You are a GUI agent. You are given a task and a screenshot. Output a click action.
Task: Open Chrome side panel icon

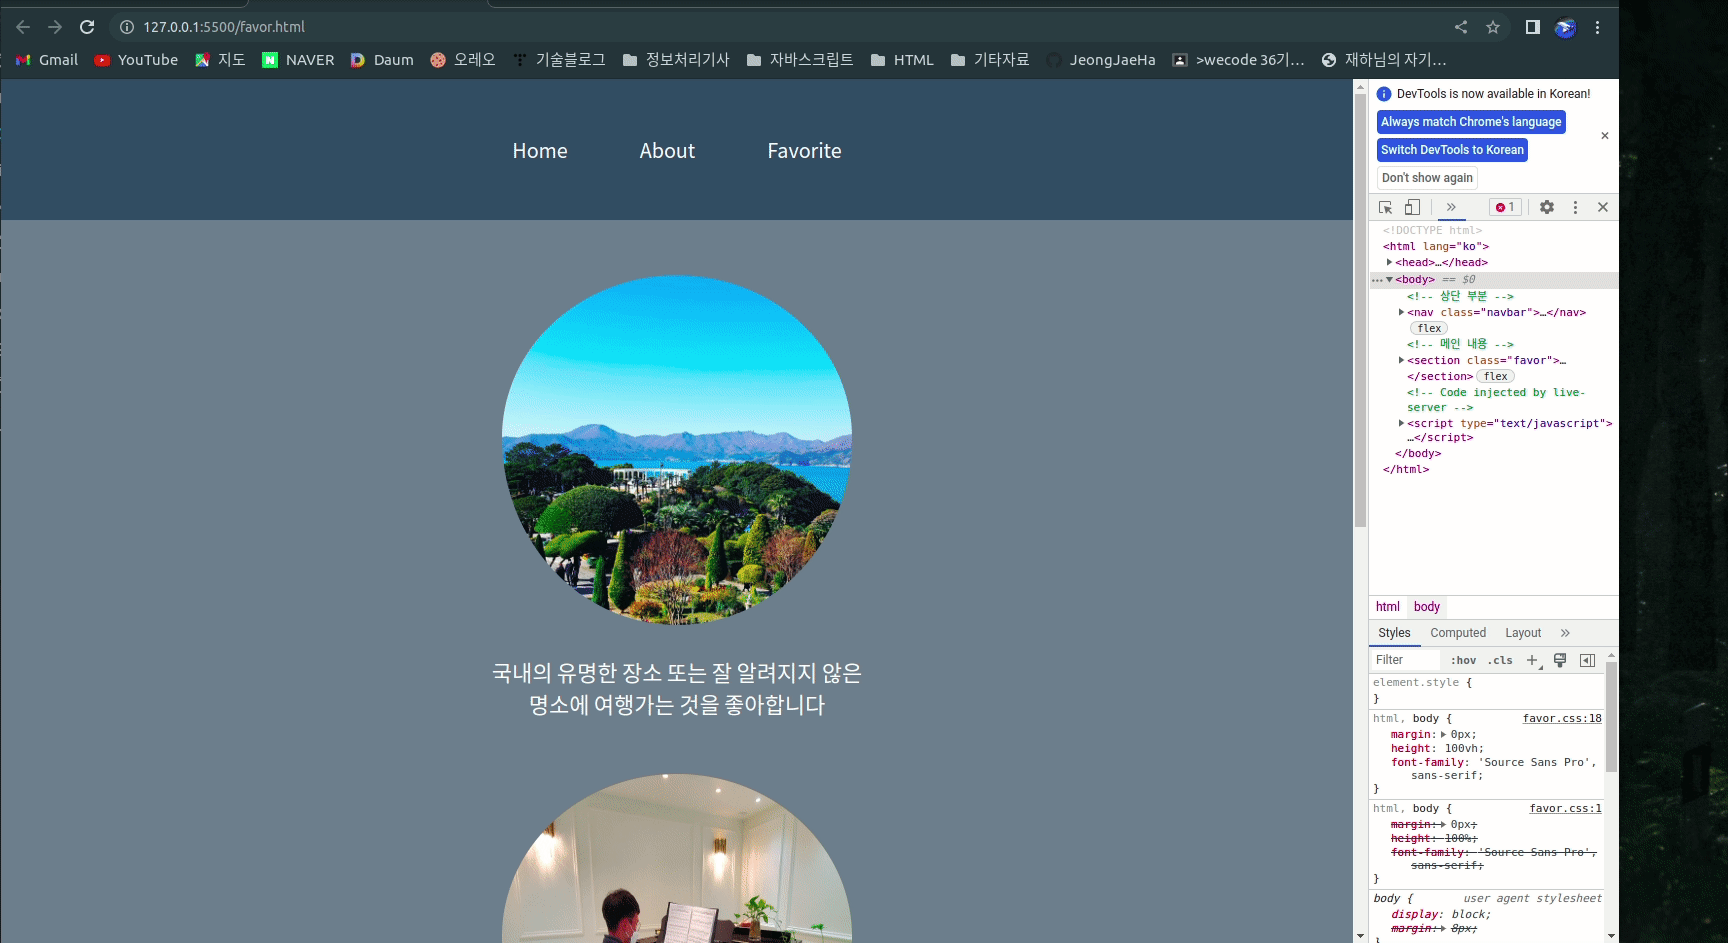tap(1532, 27)
